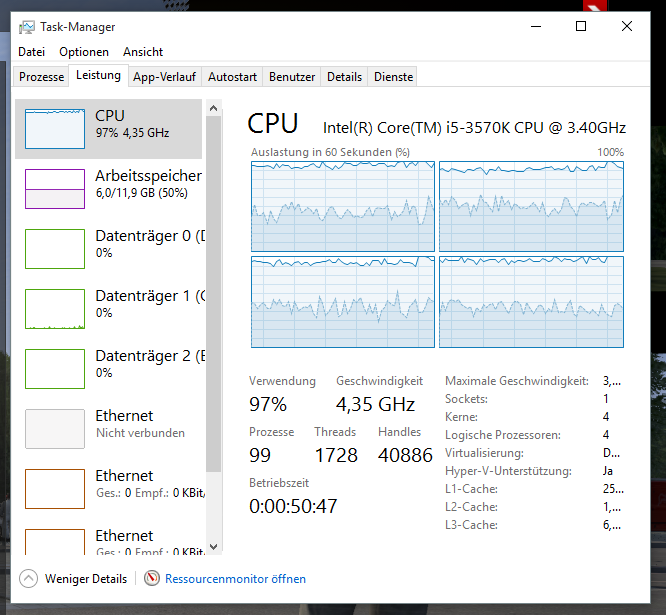The height and width of the screenshot is (615, 666).
Task: Click the Kerne label
Action: pos(461,417)
